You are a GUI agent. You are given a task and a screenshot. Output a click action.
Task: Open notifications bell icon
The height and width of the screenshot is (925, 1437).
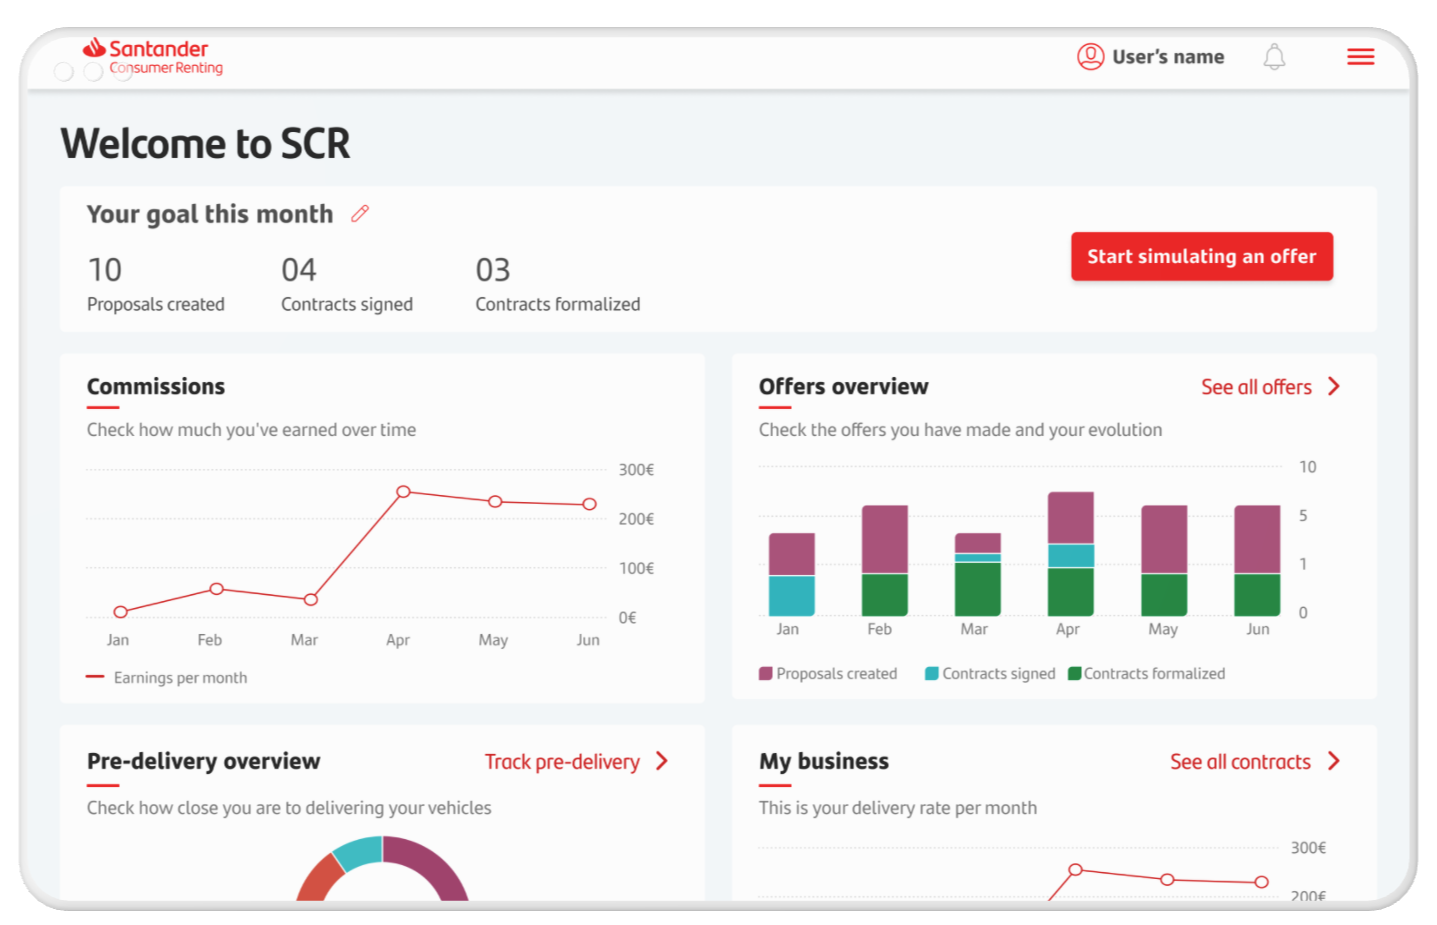tap(1274, 57)
